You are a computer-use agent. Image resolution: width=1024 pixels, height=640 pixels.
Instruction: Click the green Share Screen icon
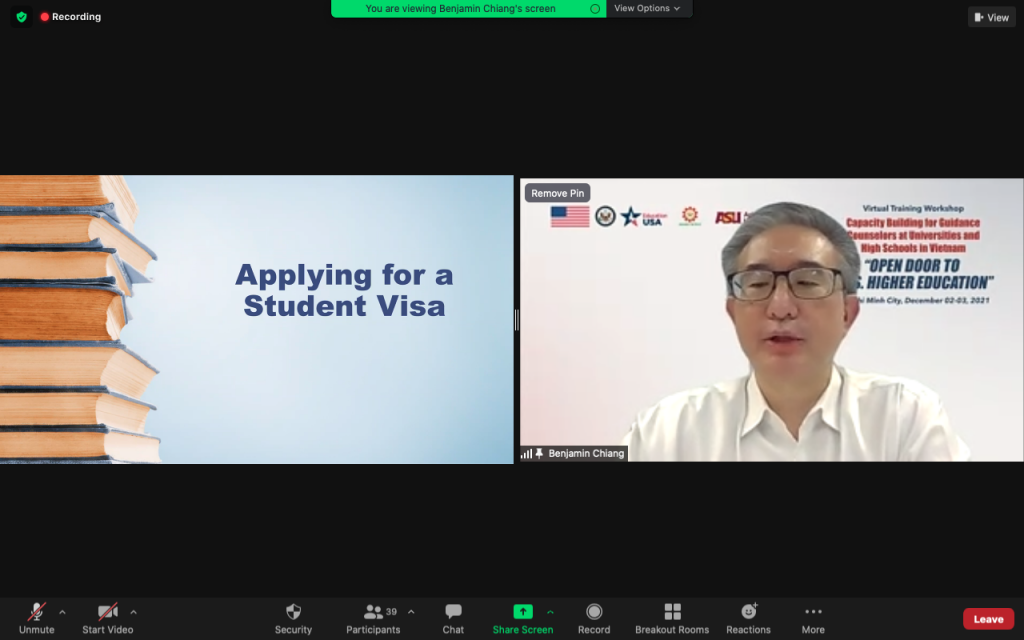(x=522, y=611)
